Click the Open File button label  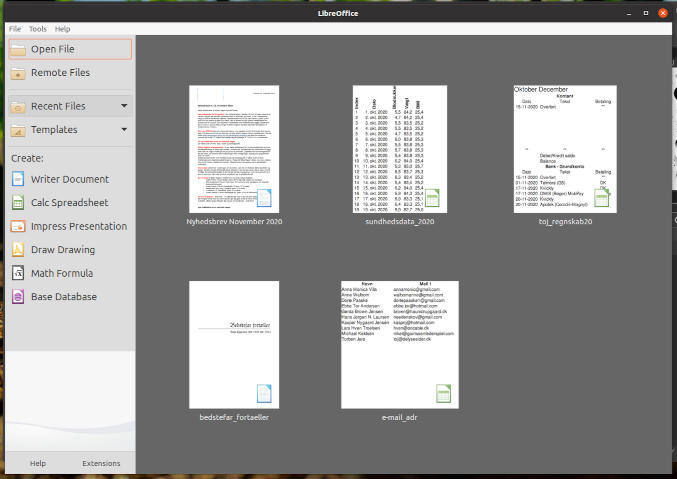click(x=53, y=49)
